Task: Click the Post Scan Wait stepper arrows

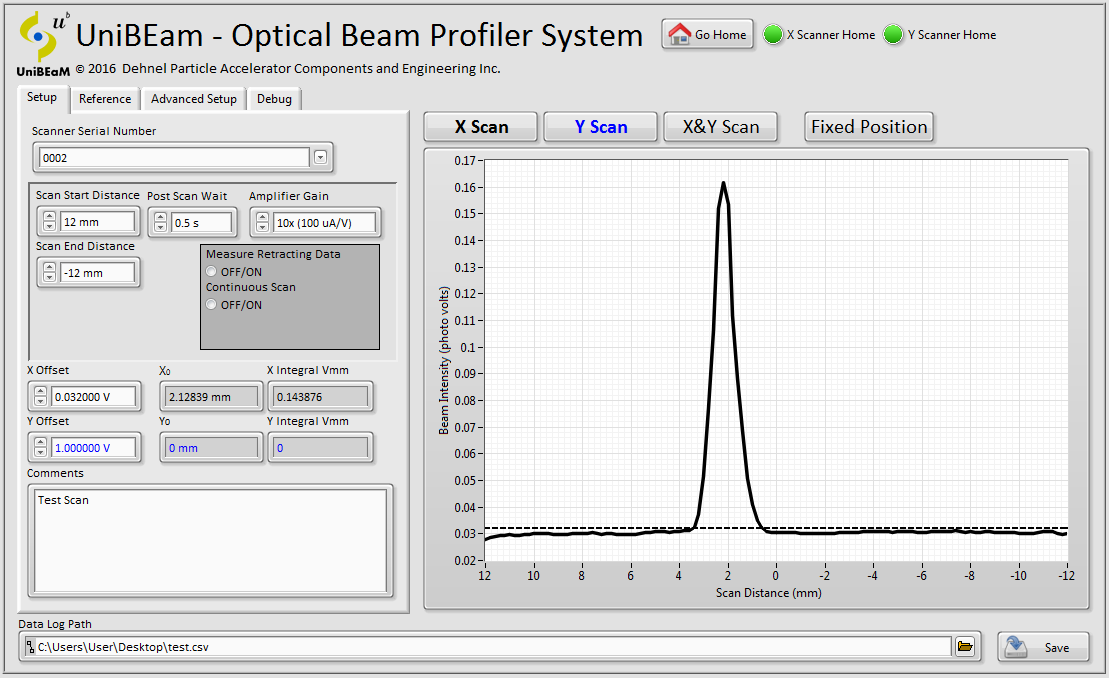Action: tap(159, 222)
